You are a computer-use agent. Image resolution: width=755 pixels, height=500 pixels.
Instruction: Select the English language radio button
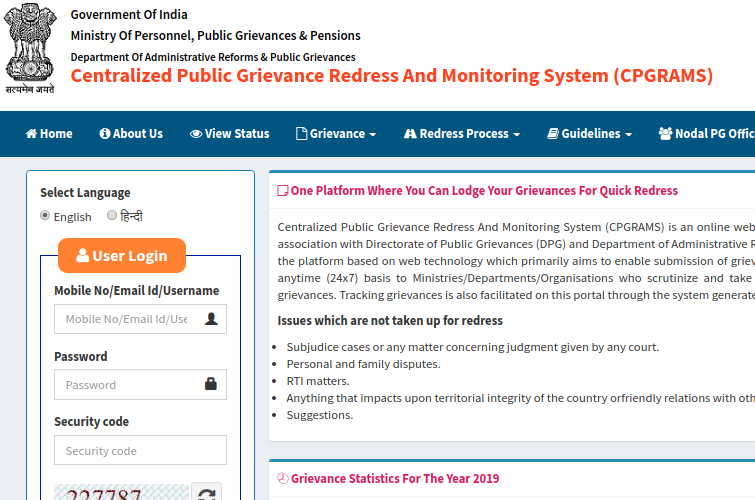(45, 215)
